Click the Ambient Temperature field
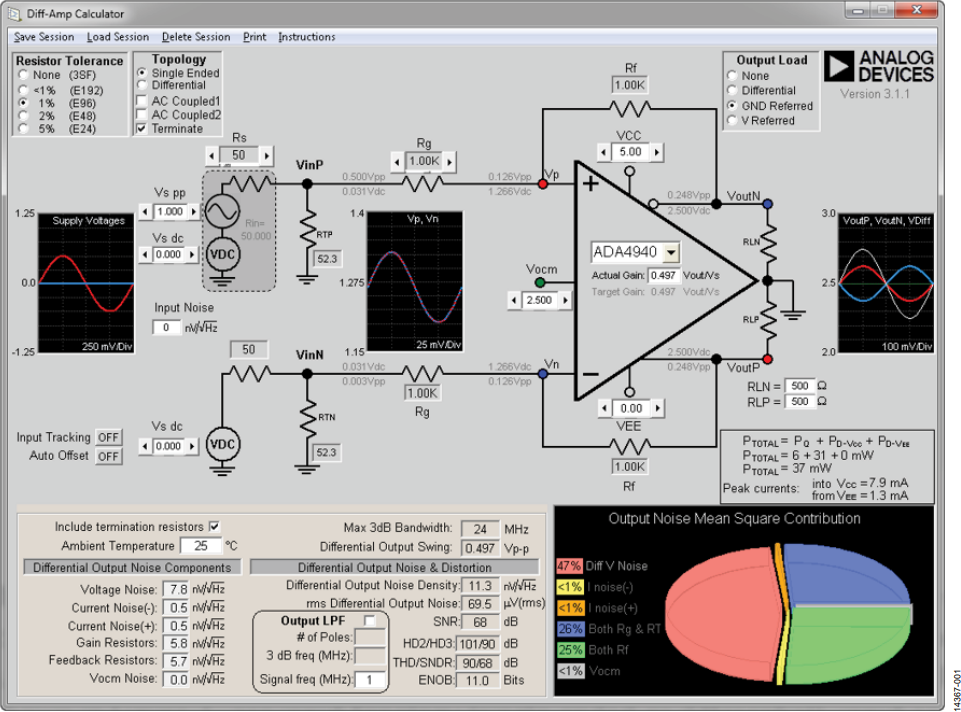Image resolution: width=961 pixels, height=712 pixels. click(200, 545)
